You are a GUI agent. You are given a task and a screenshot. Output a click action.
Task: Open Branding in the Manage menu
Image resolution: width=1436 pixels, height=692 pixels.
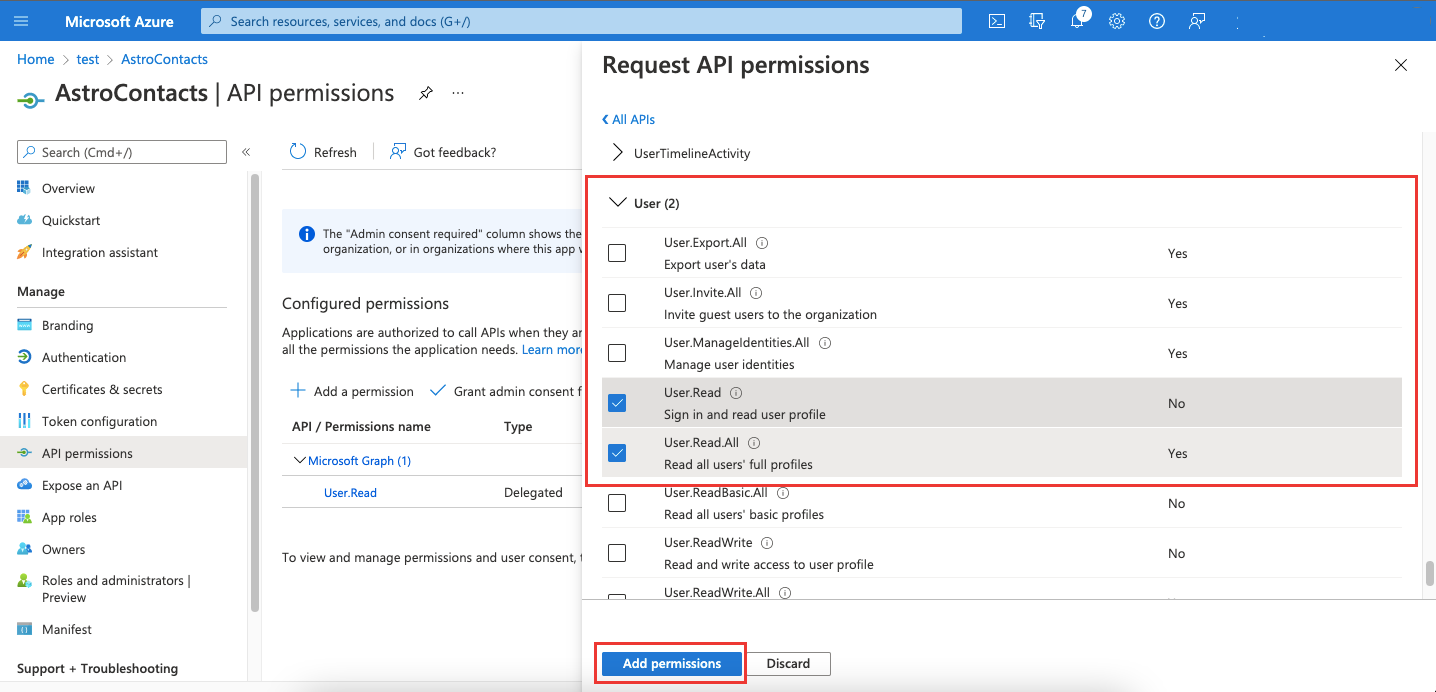(67, 325)
